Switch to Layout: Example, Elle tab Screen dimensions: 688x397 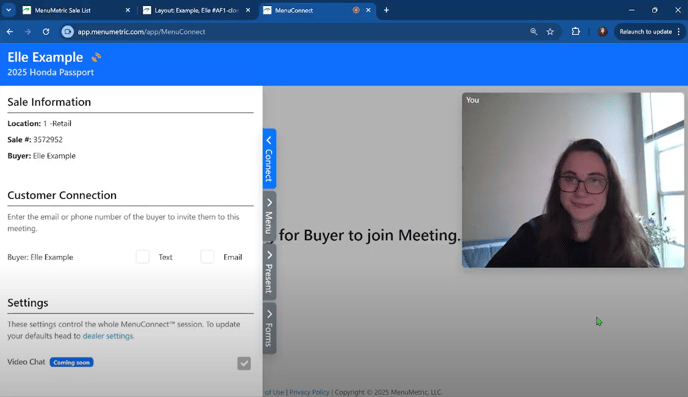coord(197,10)
